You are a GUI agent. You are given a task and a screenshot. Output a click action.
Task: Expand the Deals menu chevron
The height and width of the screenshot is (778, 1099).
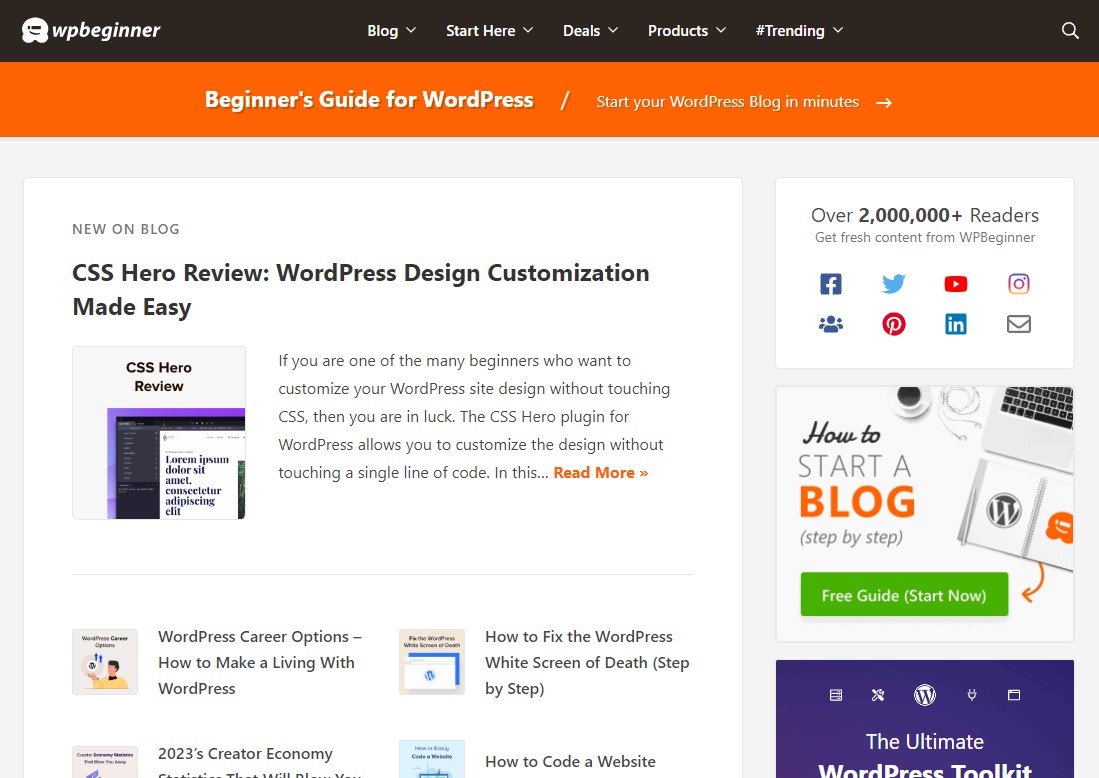613,30
